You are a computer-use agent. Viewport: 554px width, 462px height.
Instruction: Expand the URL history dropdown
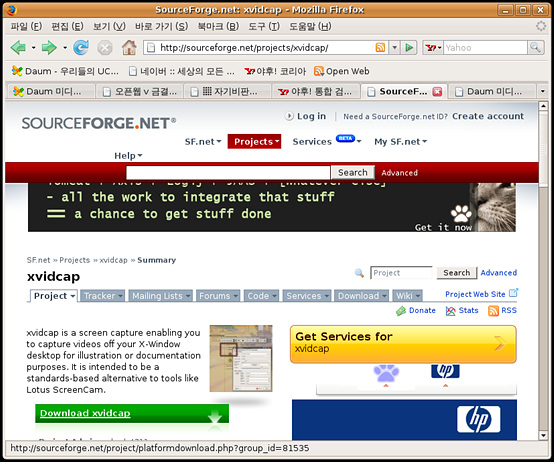pyautogui.click(x=395, y=47)
